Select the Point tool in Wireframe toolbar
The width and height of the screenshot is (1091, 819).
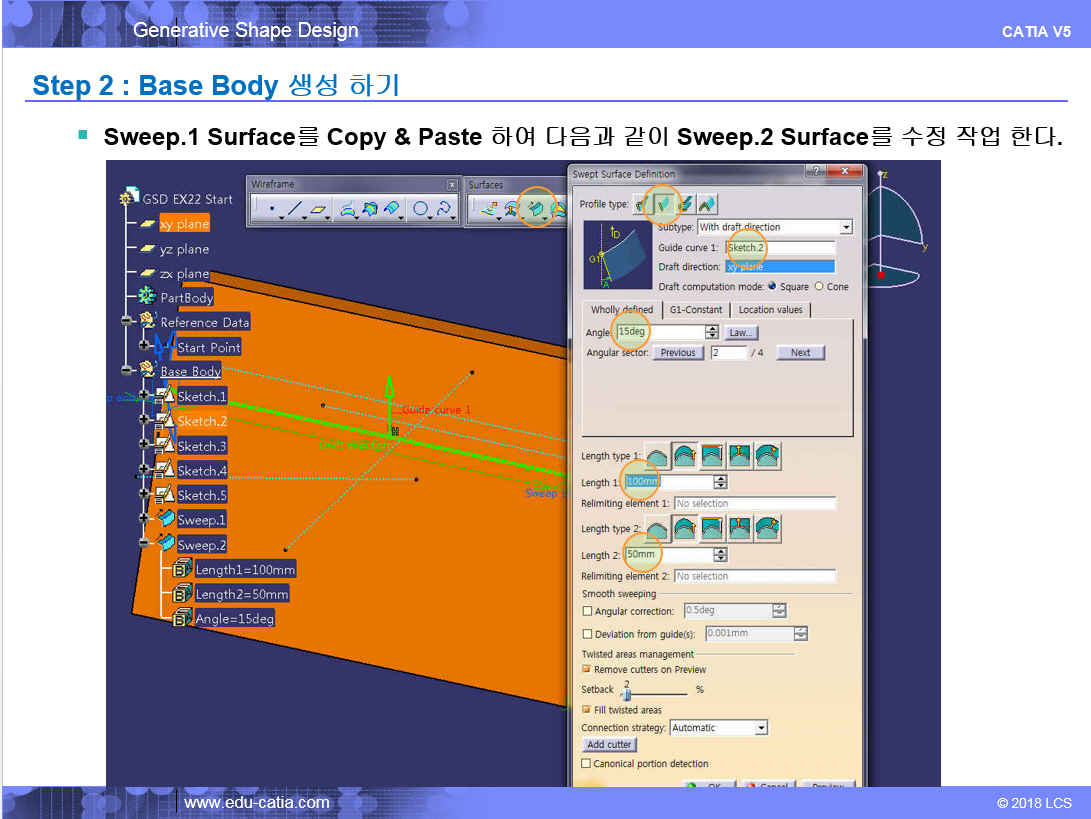click(272, 209)
